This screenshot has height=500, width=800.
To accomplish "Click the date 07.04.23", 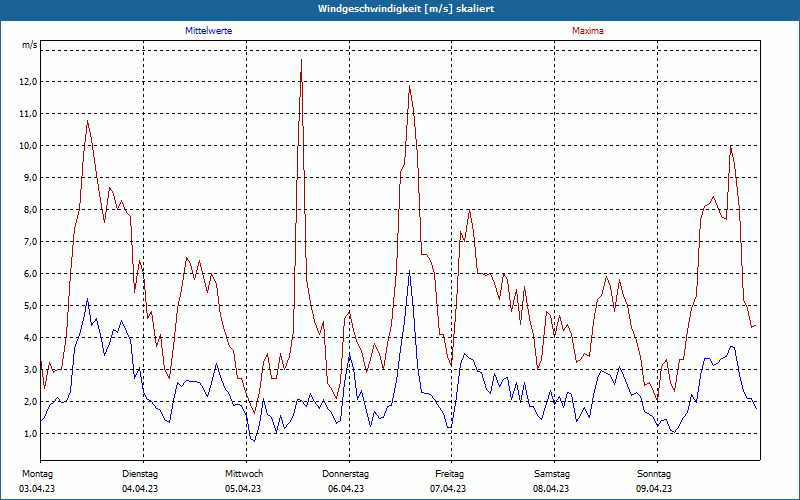I will [448, 489].
